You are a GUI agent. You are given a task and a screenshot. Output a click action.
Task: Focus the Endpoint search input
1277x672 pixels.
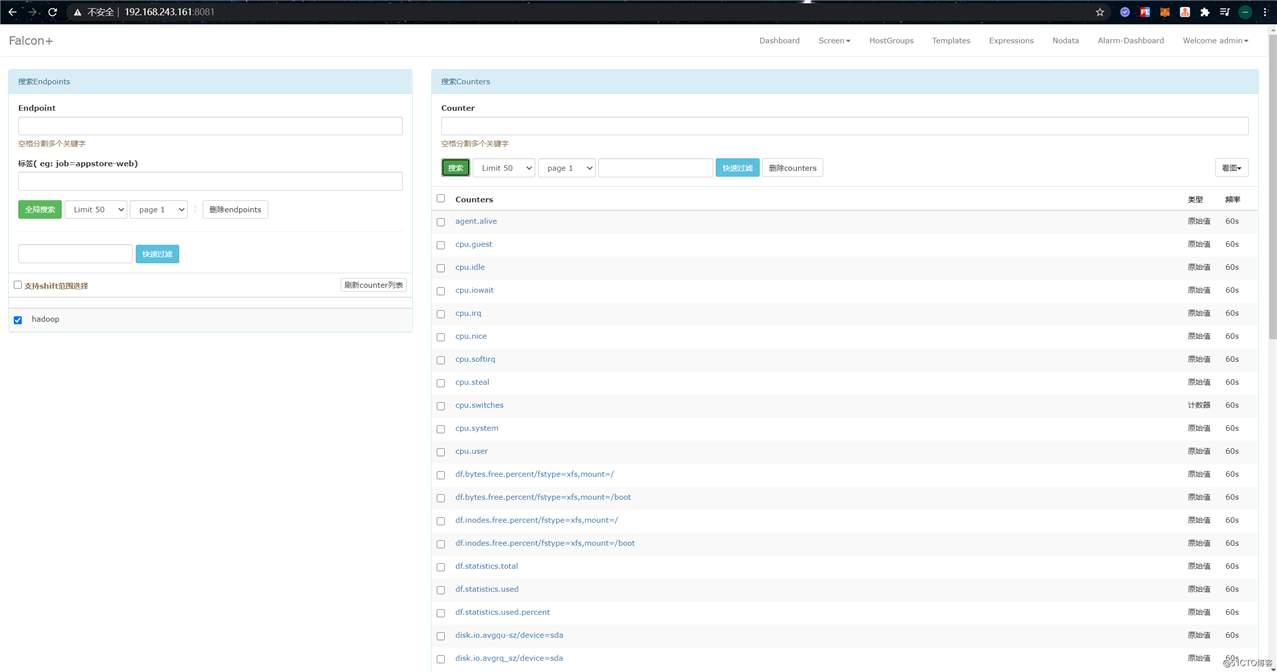(210, 126)
